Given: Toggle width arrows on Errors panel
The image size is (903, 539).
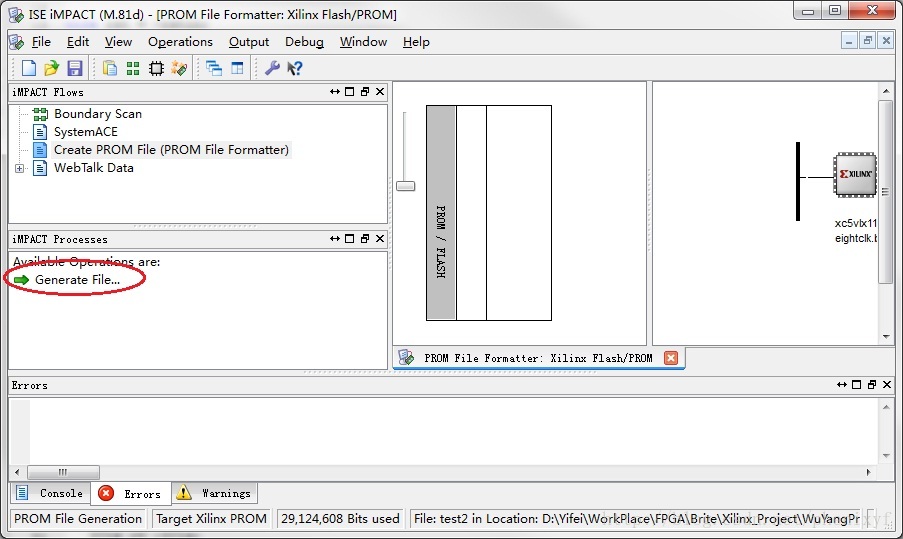Looking at the screenshot, I should (841, 384).
